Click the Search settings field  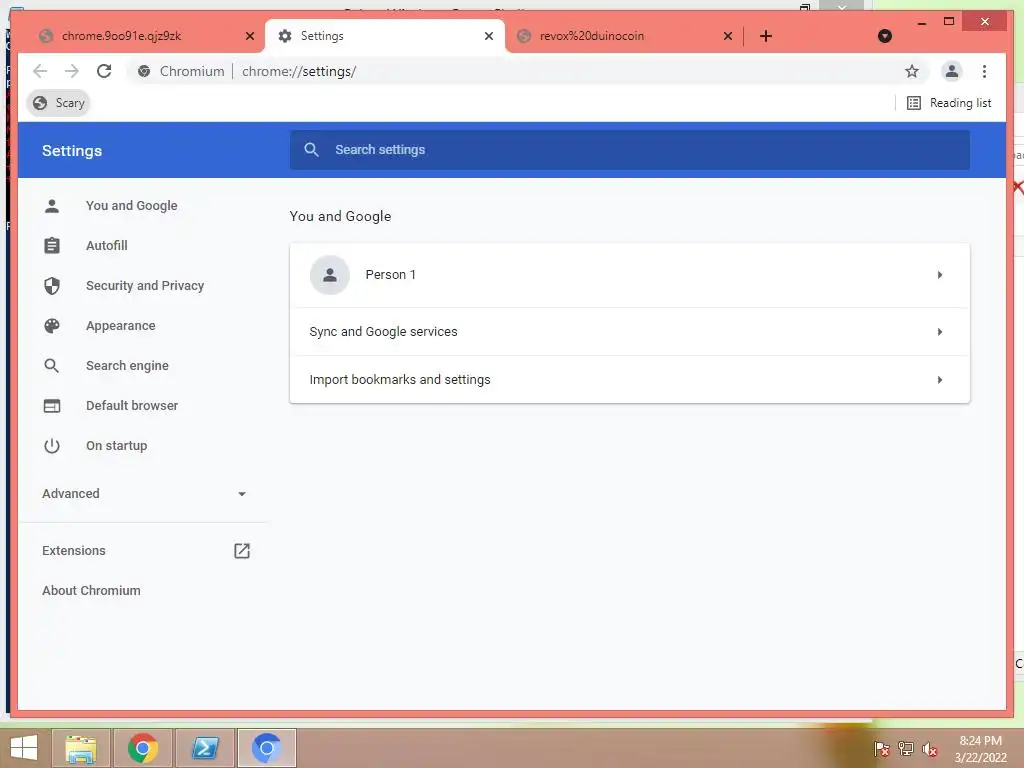pyautogui.click(x=630, y=150)
